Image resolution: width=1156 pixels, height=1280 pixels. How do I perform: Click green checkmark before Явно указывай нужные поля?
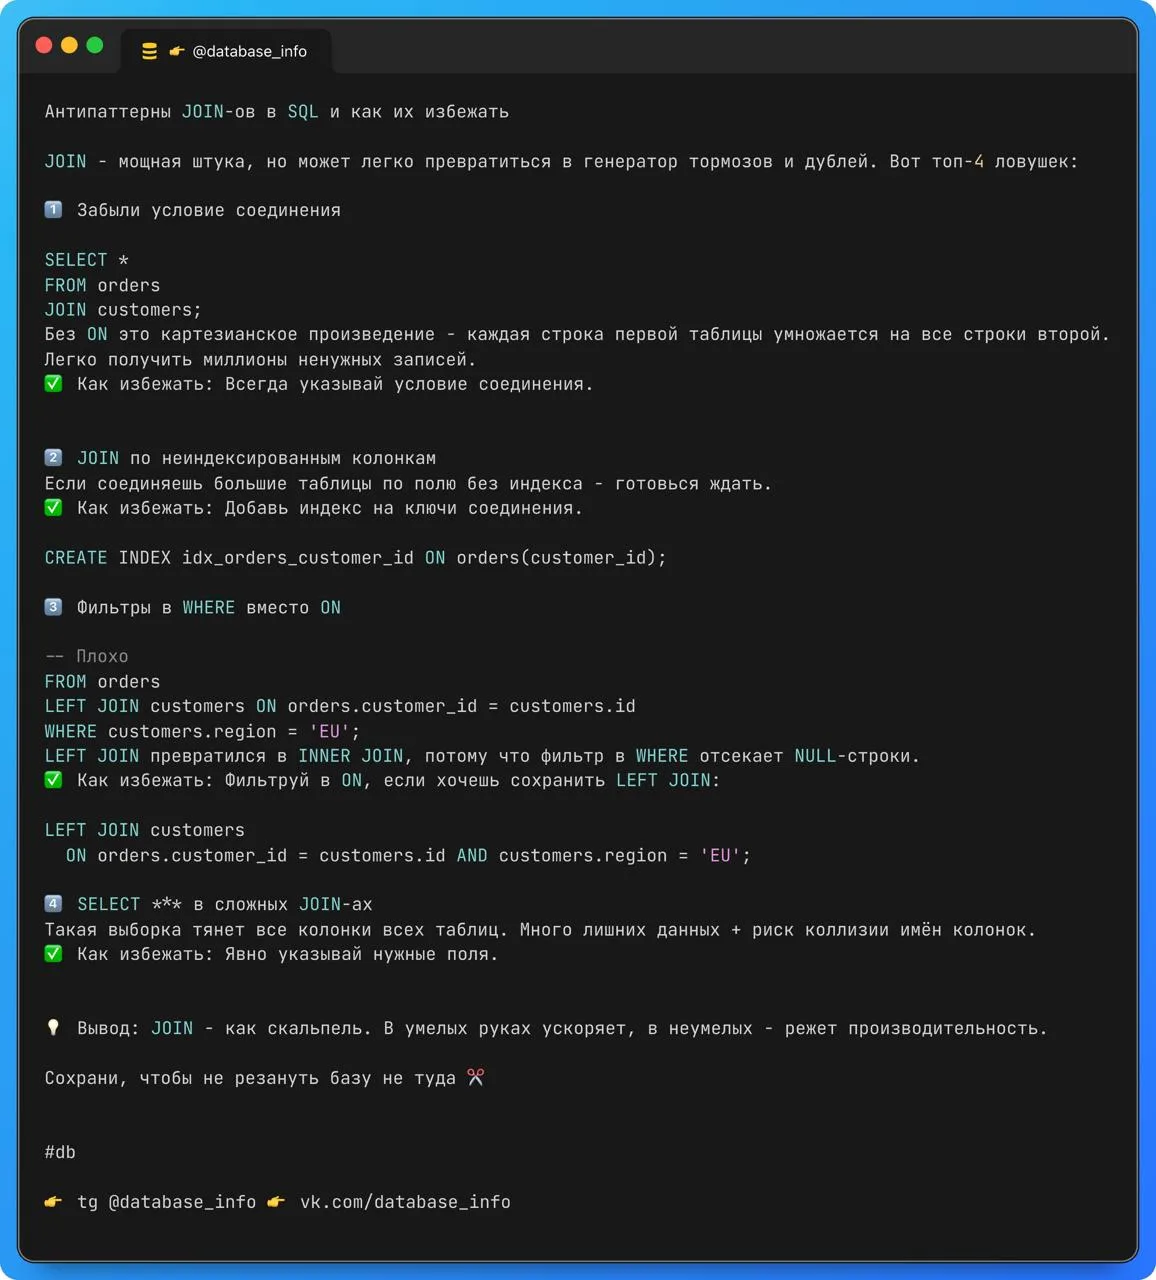(54, 954)
